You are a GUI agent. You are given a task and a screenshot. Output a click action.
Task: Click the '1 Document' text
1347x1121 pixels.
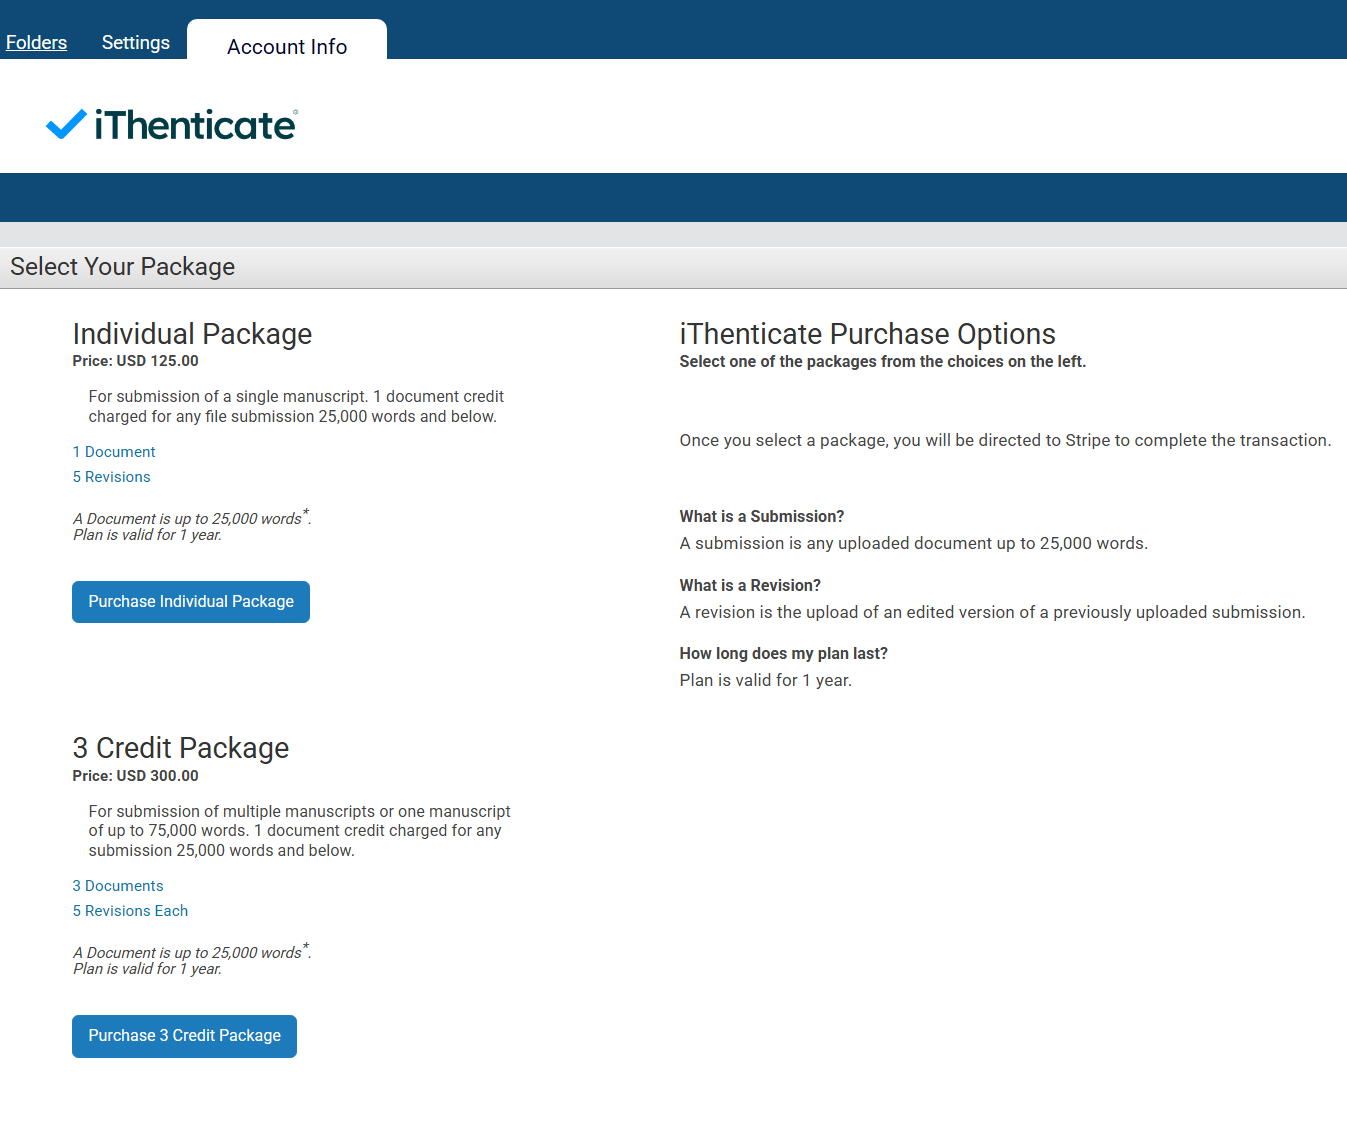[114, 452]
